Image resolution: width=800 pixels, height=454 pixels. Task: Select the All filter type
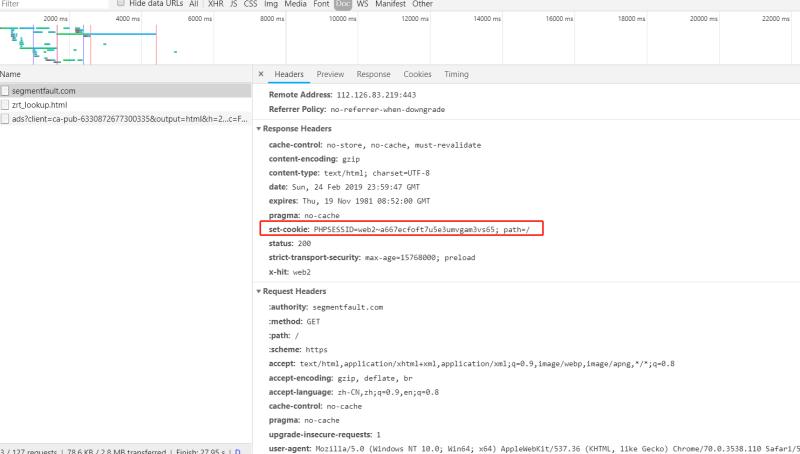click(x=194, y=4)
